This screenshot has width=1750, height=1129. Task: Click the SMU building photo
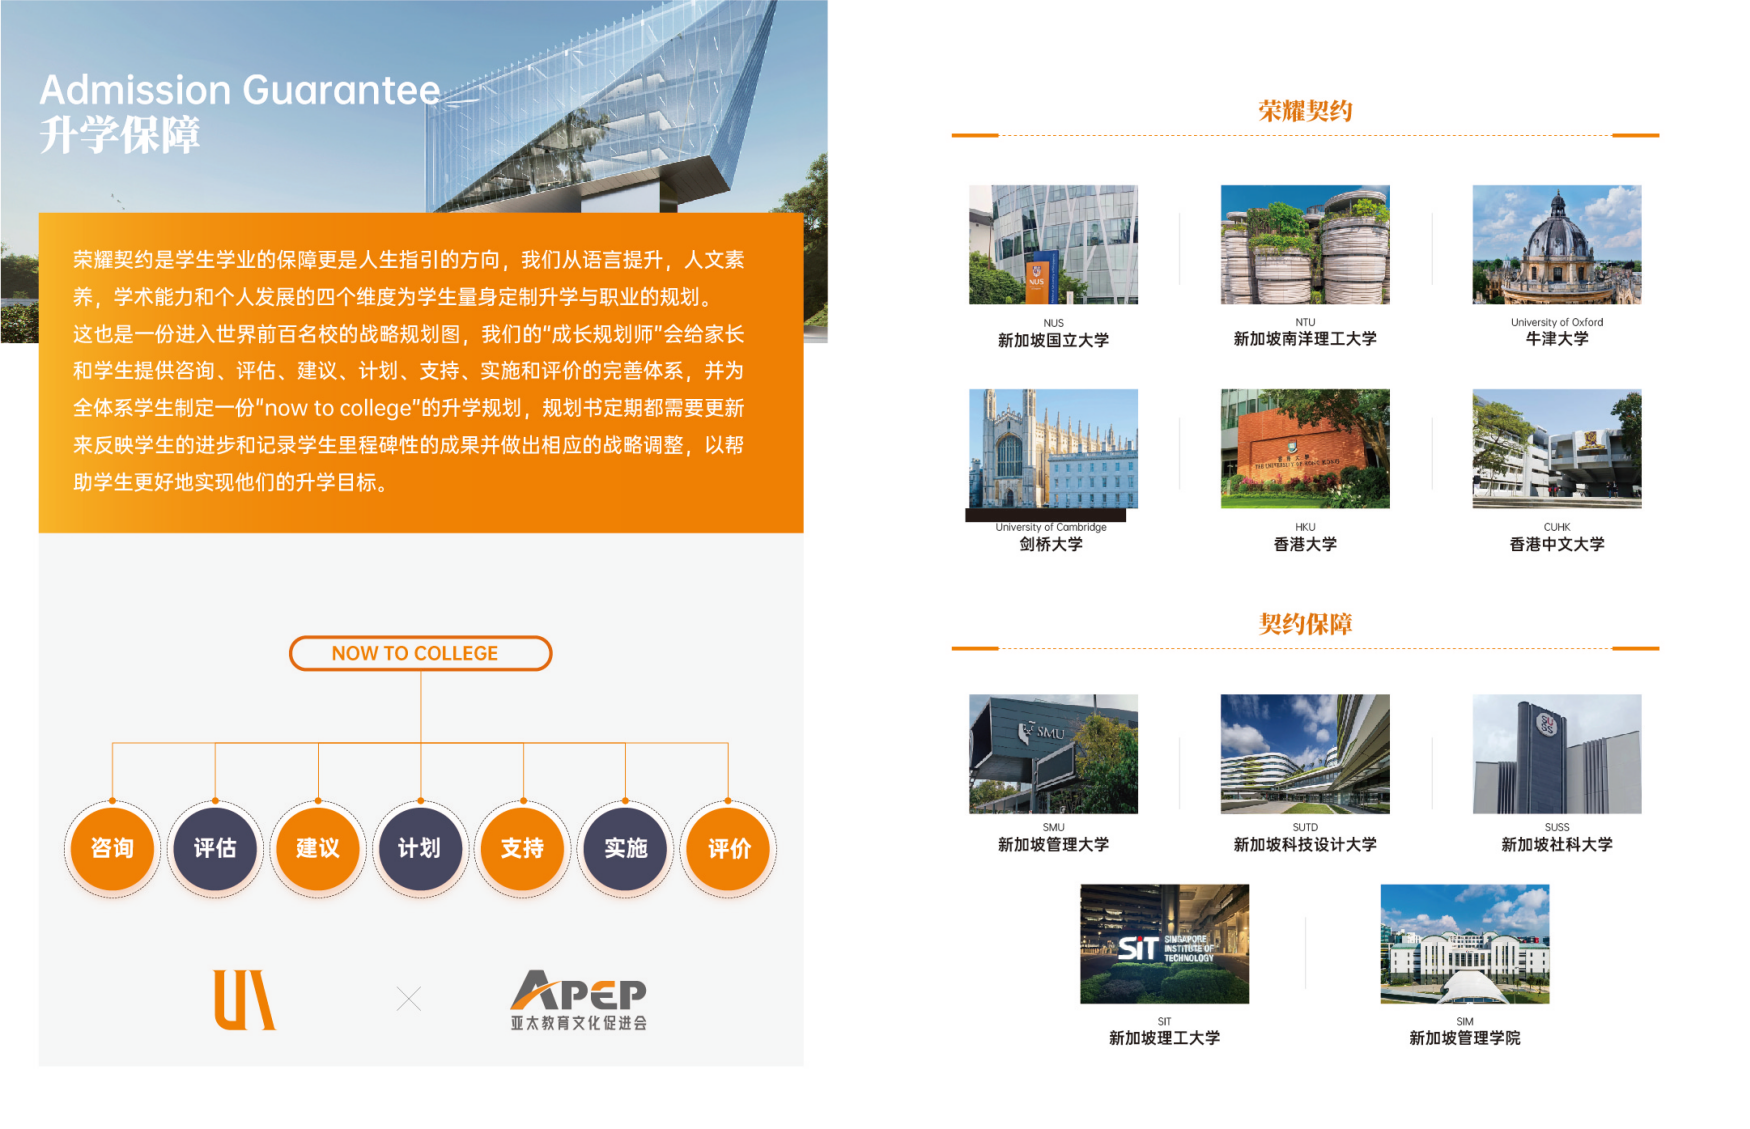click(1053, 753)
